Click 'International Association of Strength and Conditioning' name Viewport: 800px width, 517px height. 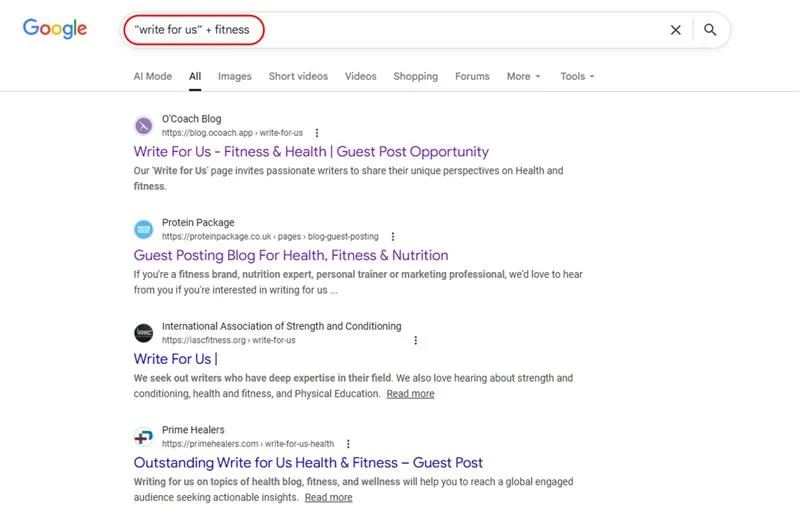coord(282,326)
